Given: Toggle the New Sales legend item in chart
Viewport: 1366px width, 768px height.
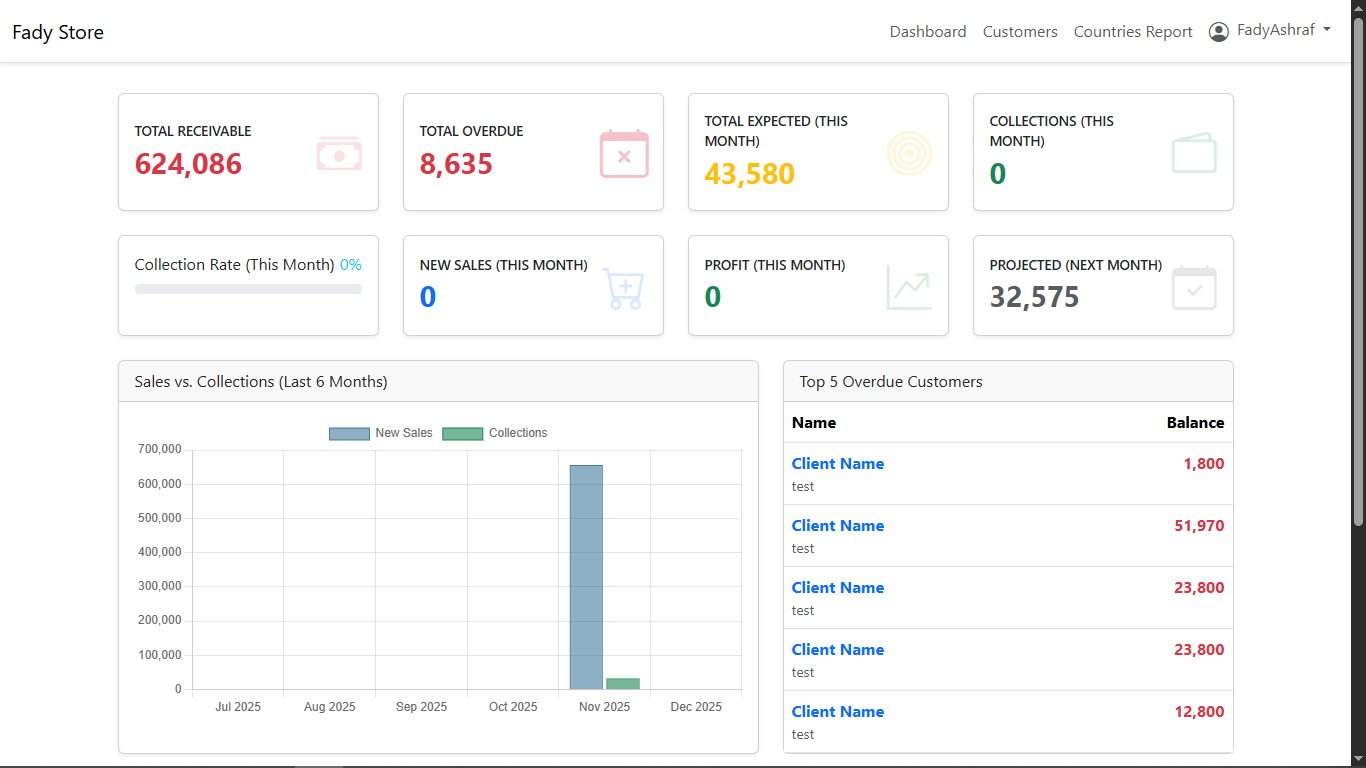Looking at the screenshot, I should point(381,433).
